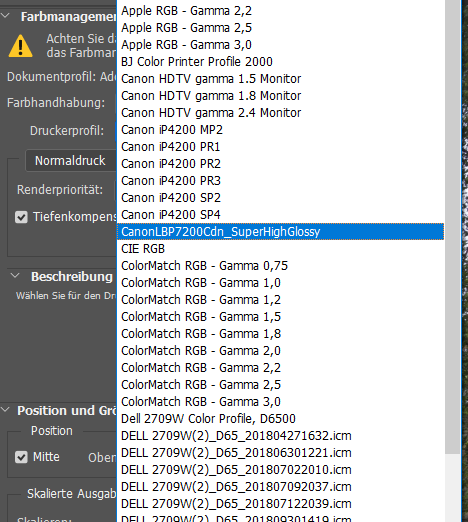This screenshot has width=468, height=522.
Task: Choose BJ Color Printer Profile 2000
Action: 281,62
